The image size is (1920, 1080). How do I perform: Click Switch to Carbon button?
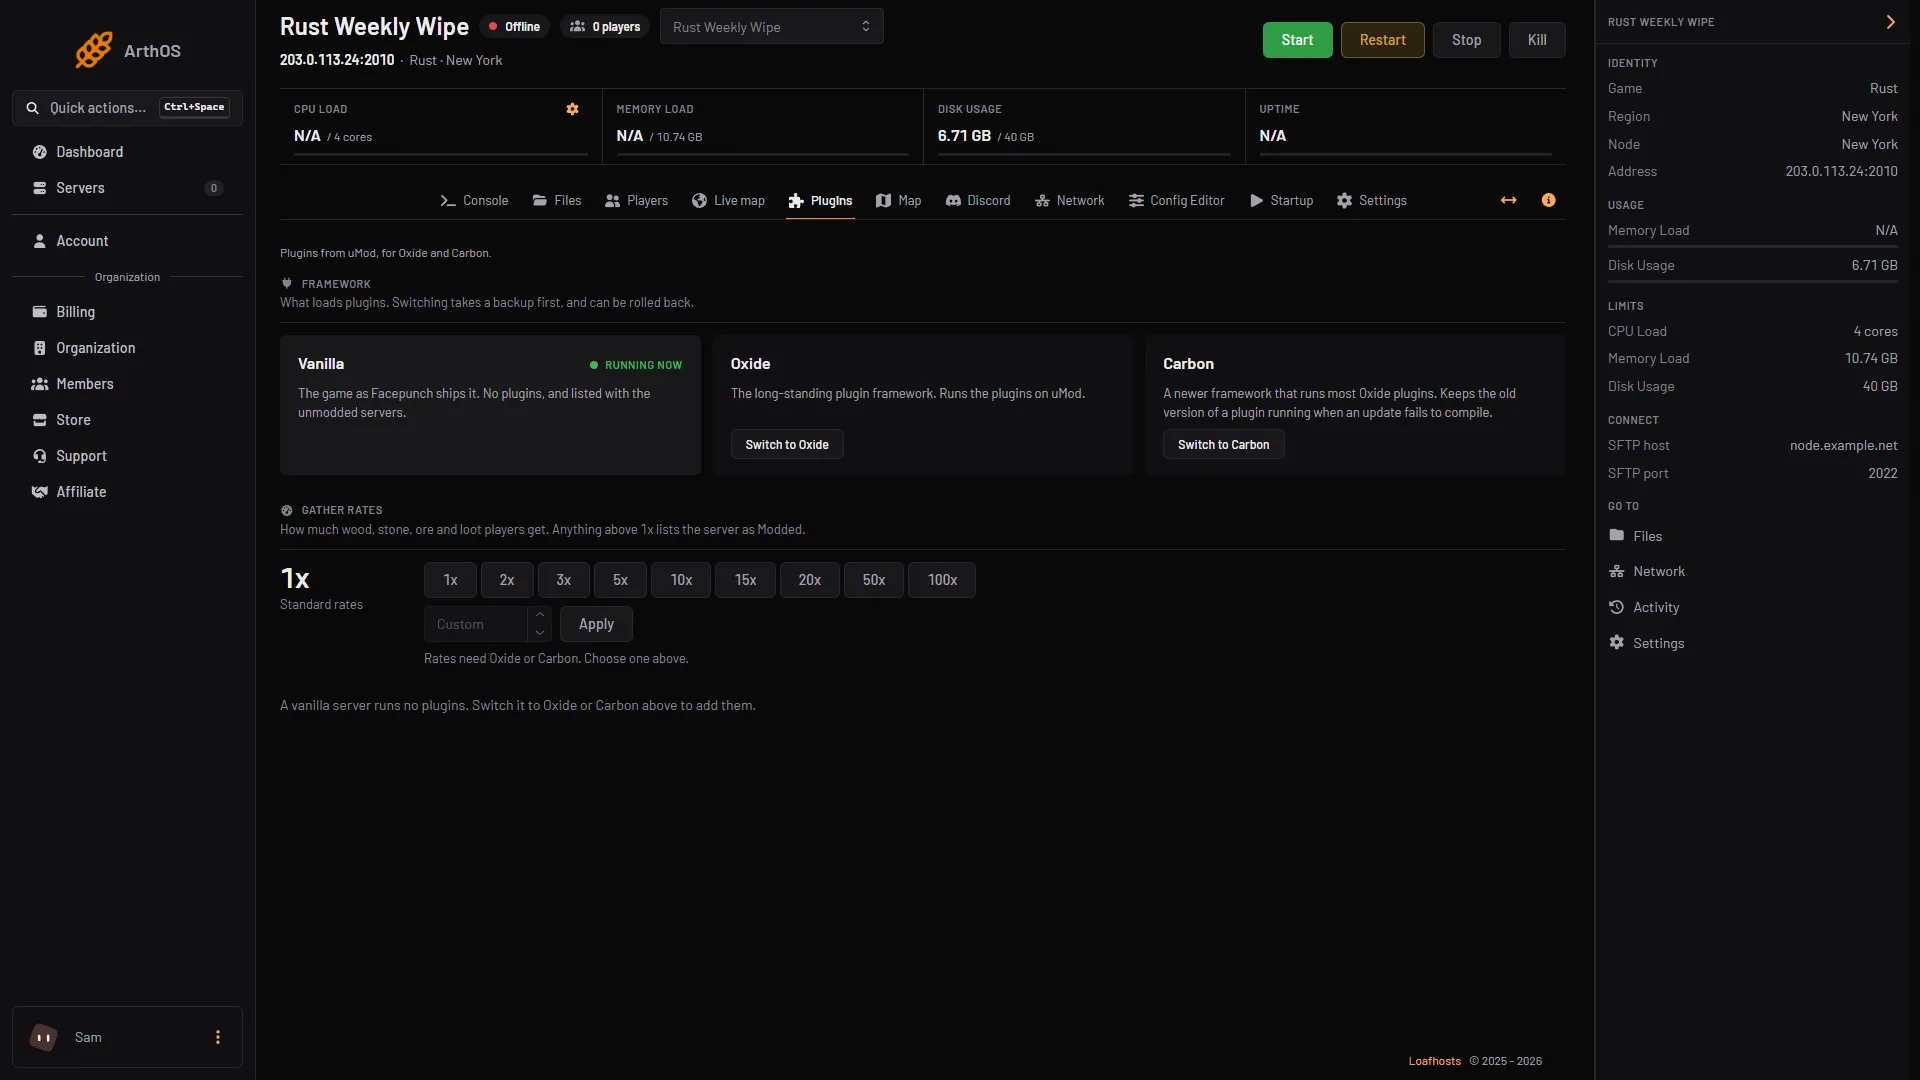(1223, 444)
